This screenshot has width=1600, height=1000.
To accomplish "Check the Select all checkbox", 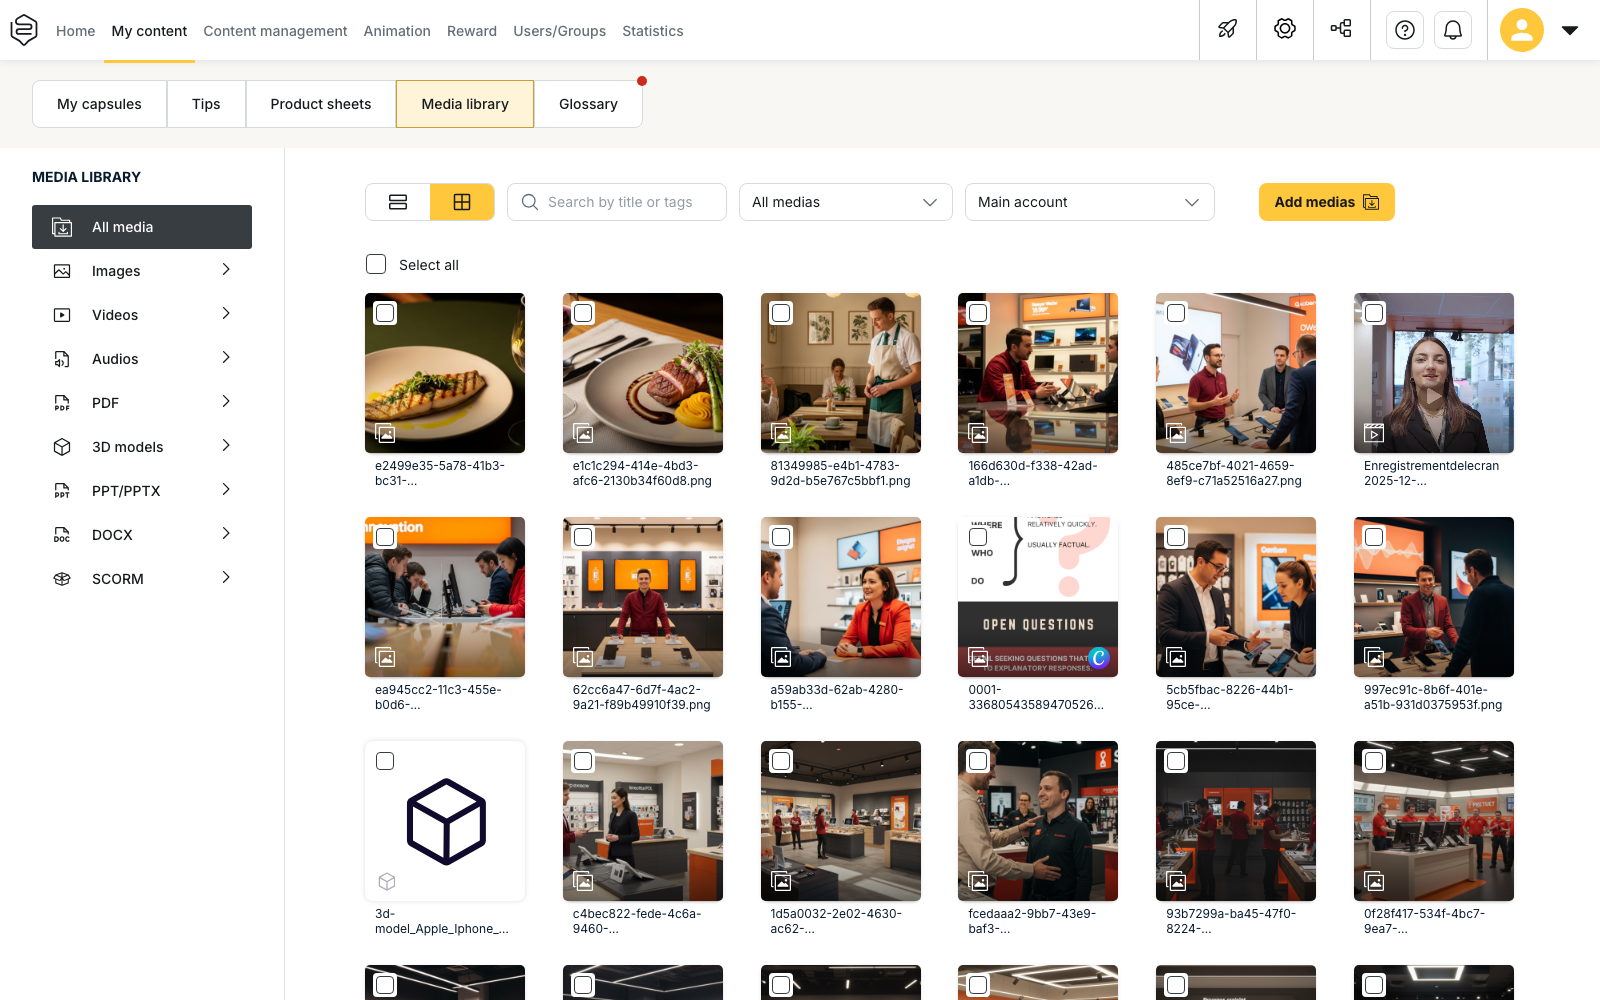I will point(376,264).
